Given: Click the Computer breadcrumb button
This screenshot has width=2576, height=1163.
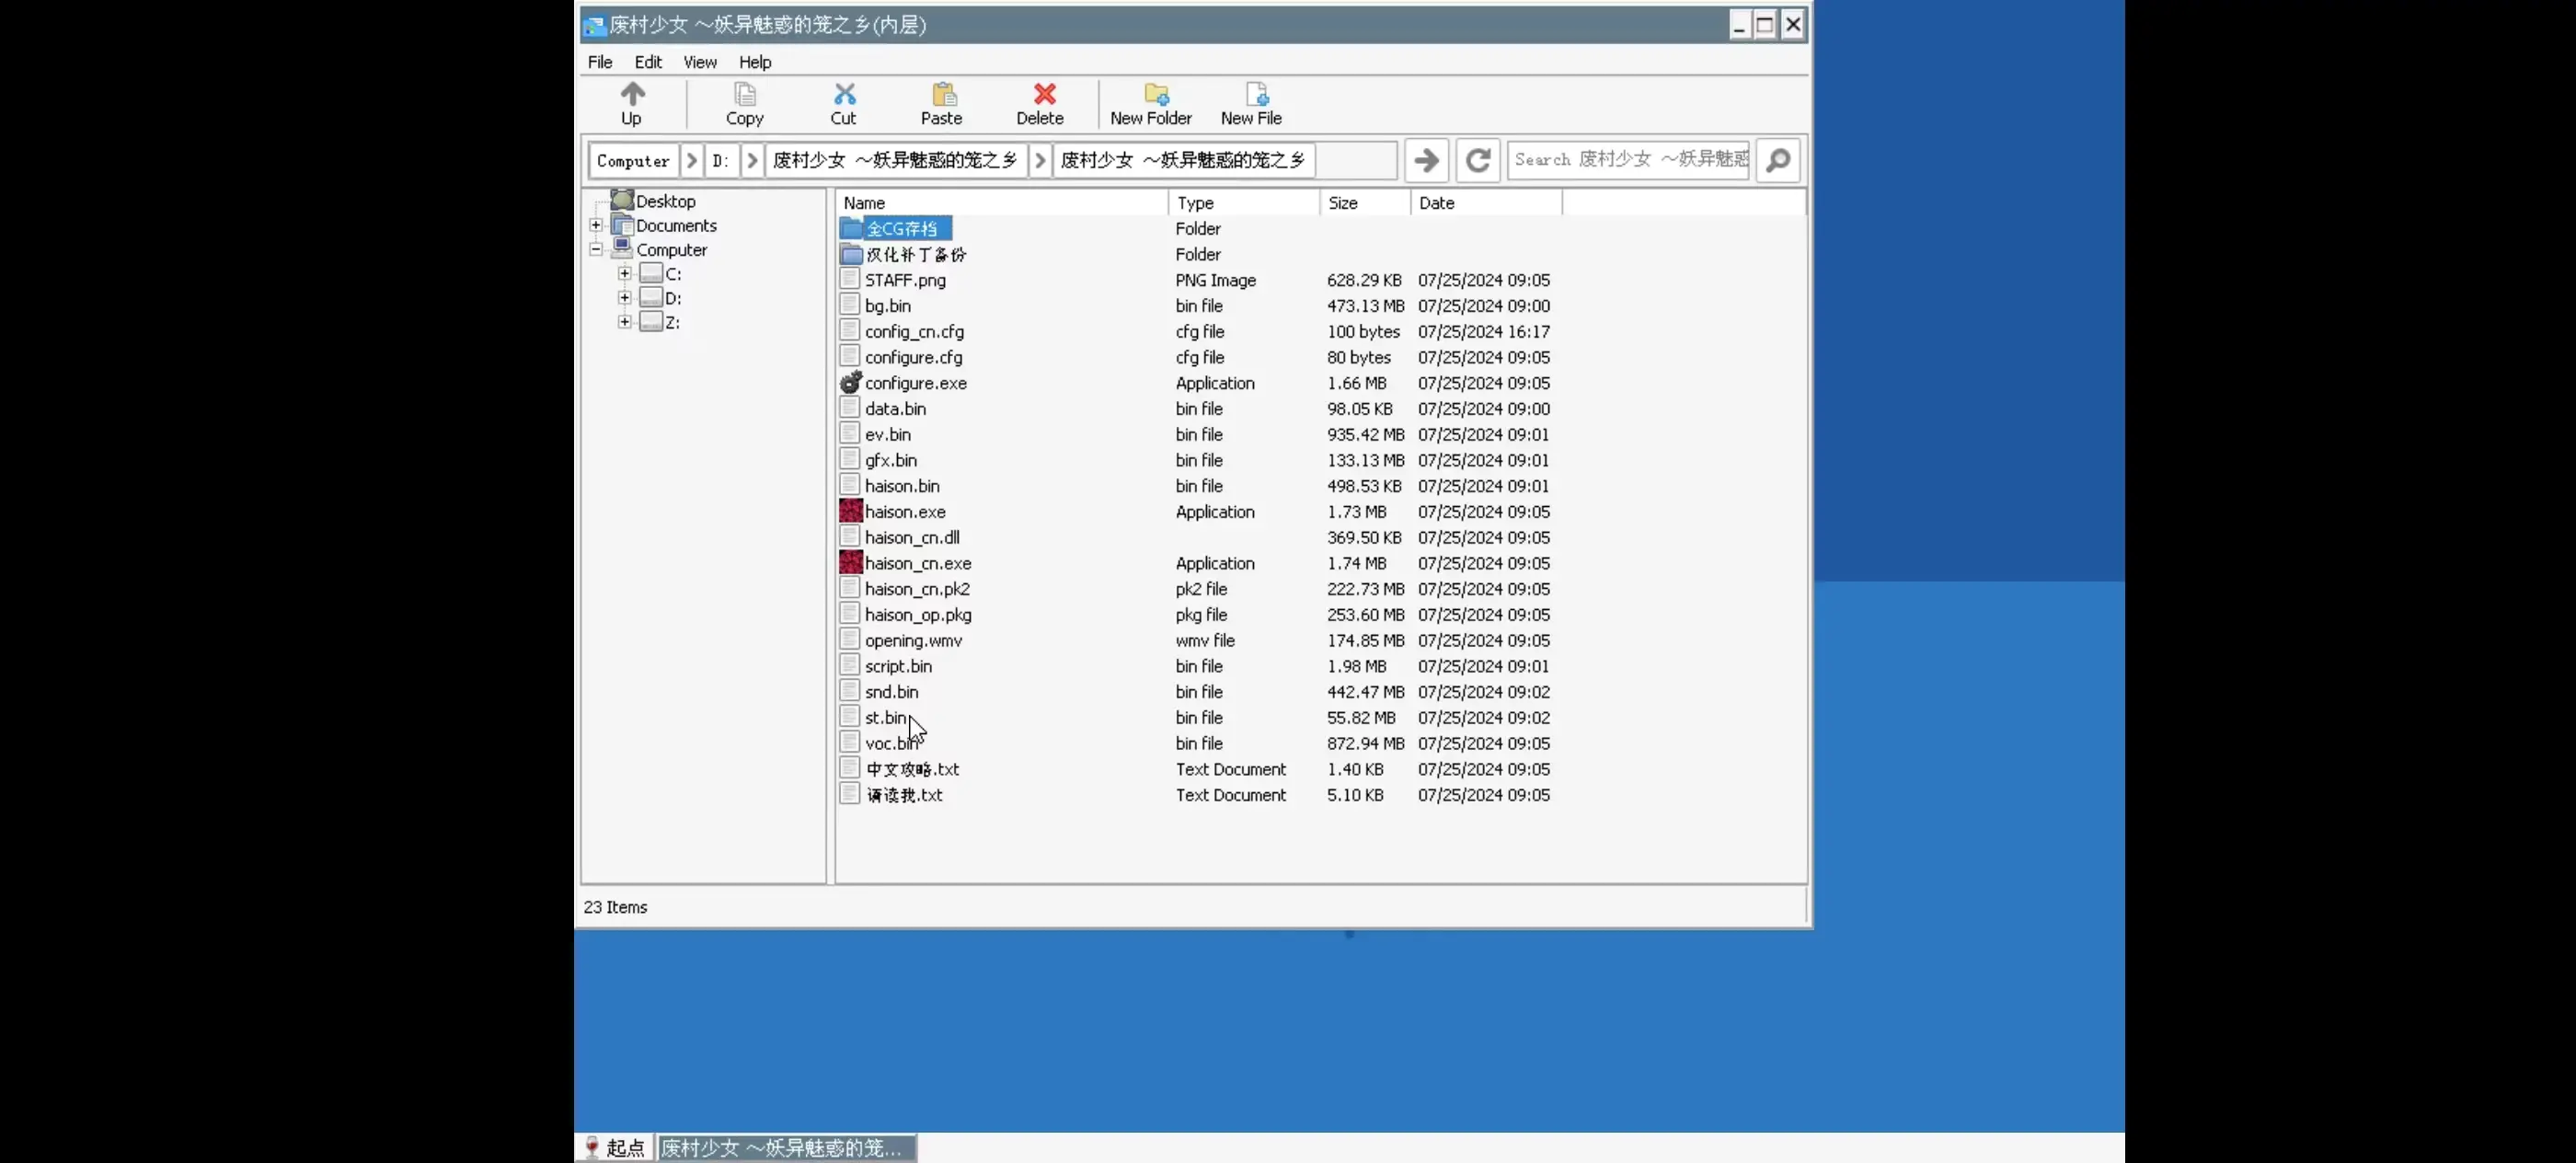Looking at the screenshot, I should point(632,160).
